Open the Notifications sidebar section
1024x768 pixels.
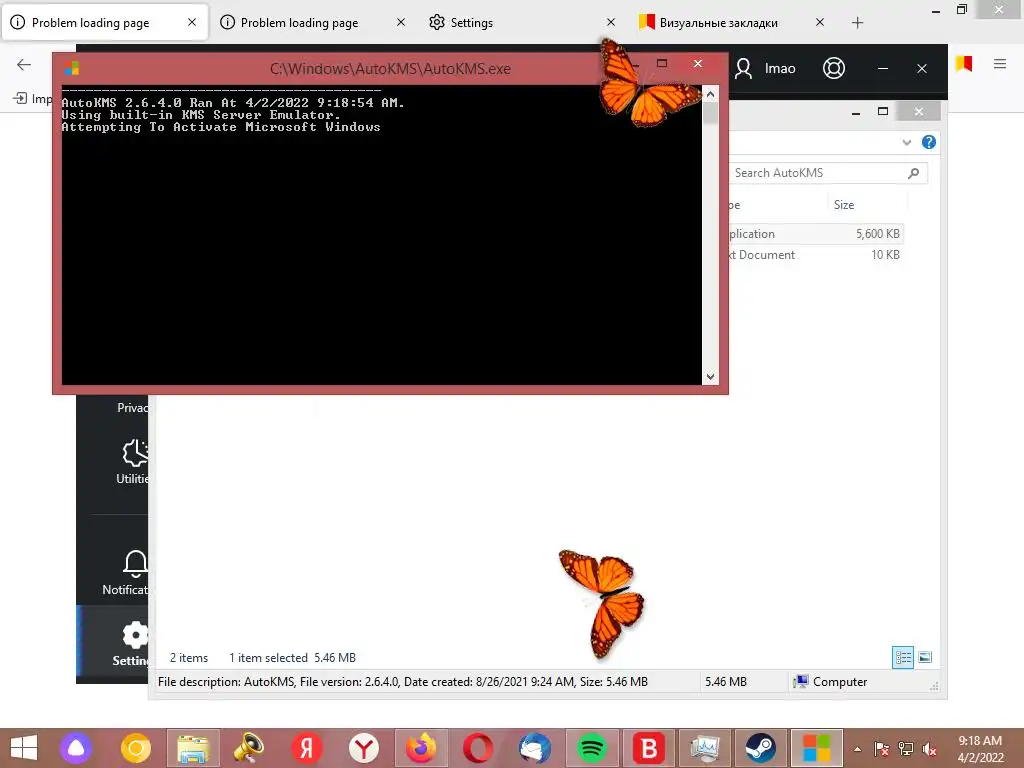pyautogui.click(x=127, y=573)
